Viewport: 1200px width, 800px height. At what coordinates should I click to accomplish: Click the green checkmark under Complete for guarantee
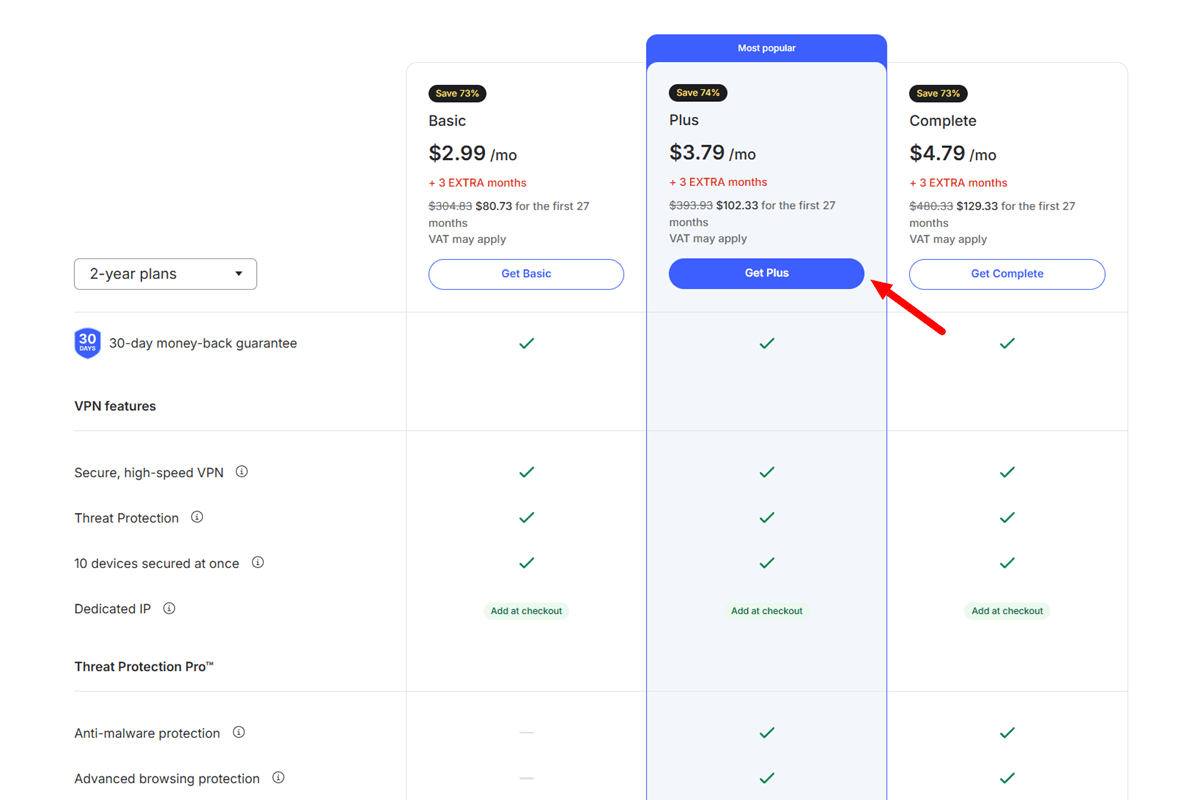(1007, 342)
